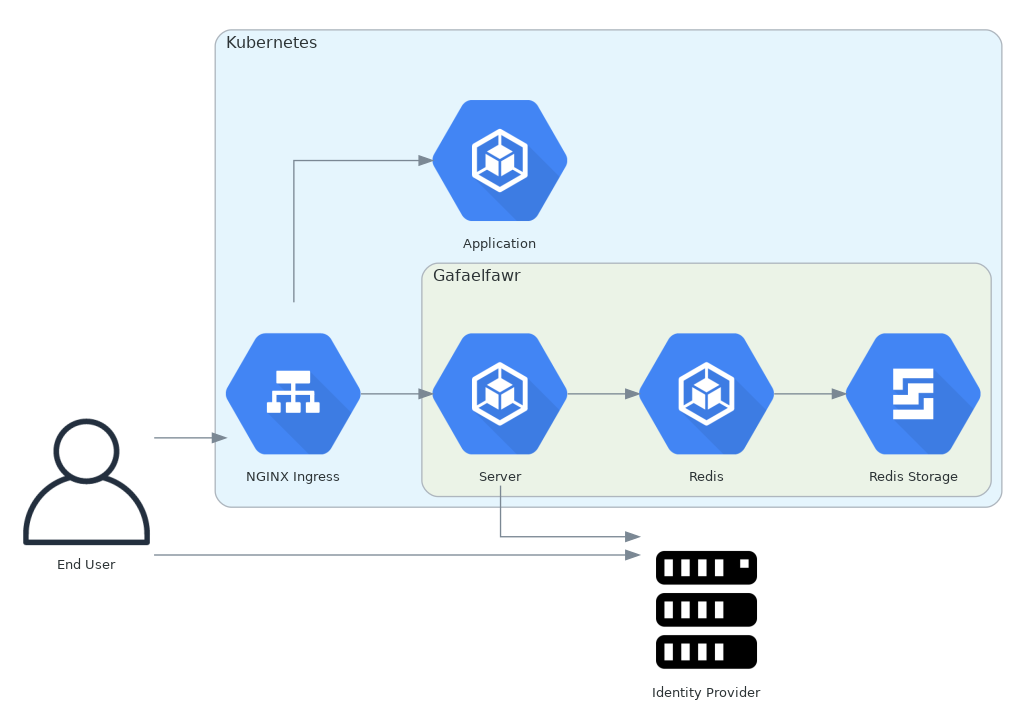Select the "Redis Storage" text label
The image size is (1032, 720).
click(913, 477)
